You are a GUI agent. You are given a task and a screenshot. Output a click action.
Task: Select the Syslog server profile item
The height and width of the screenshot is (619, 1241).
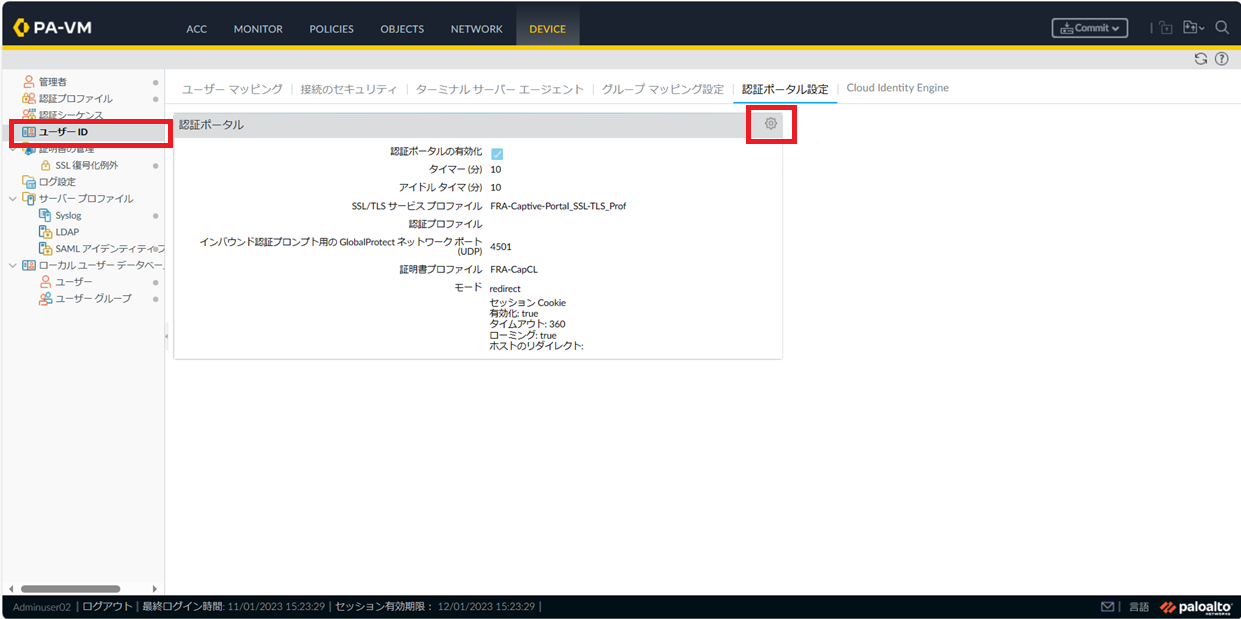coord(68,215)
